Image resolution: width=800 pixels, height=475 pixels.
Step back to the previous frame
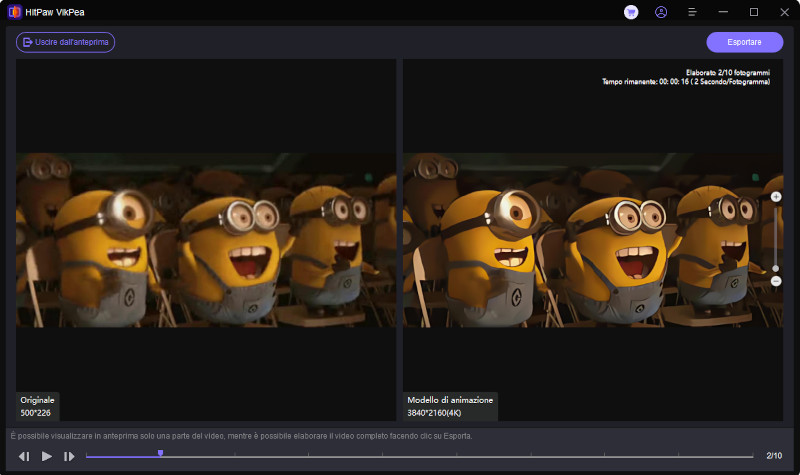[24, 456]
